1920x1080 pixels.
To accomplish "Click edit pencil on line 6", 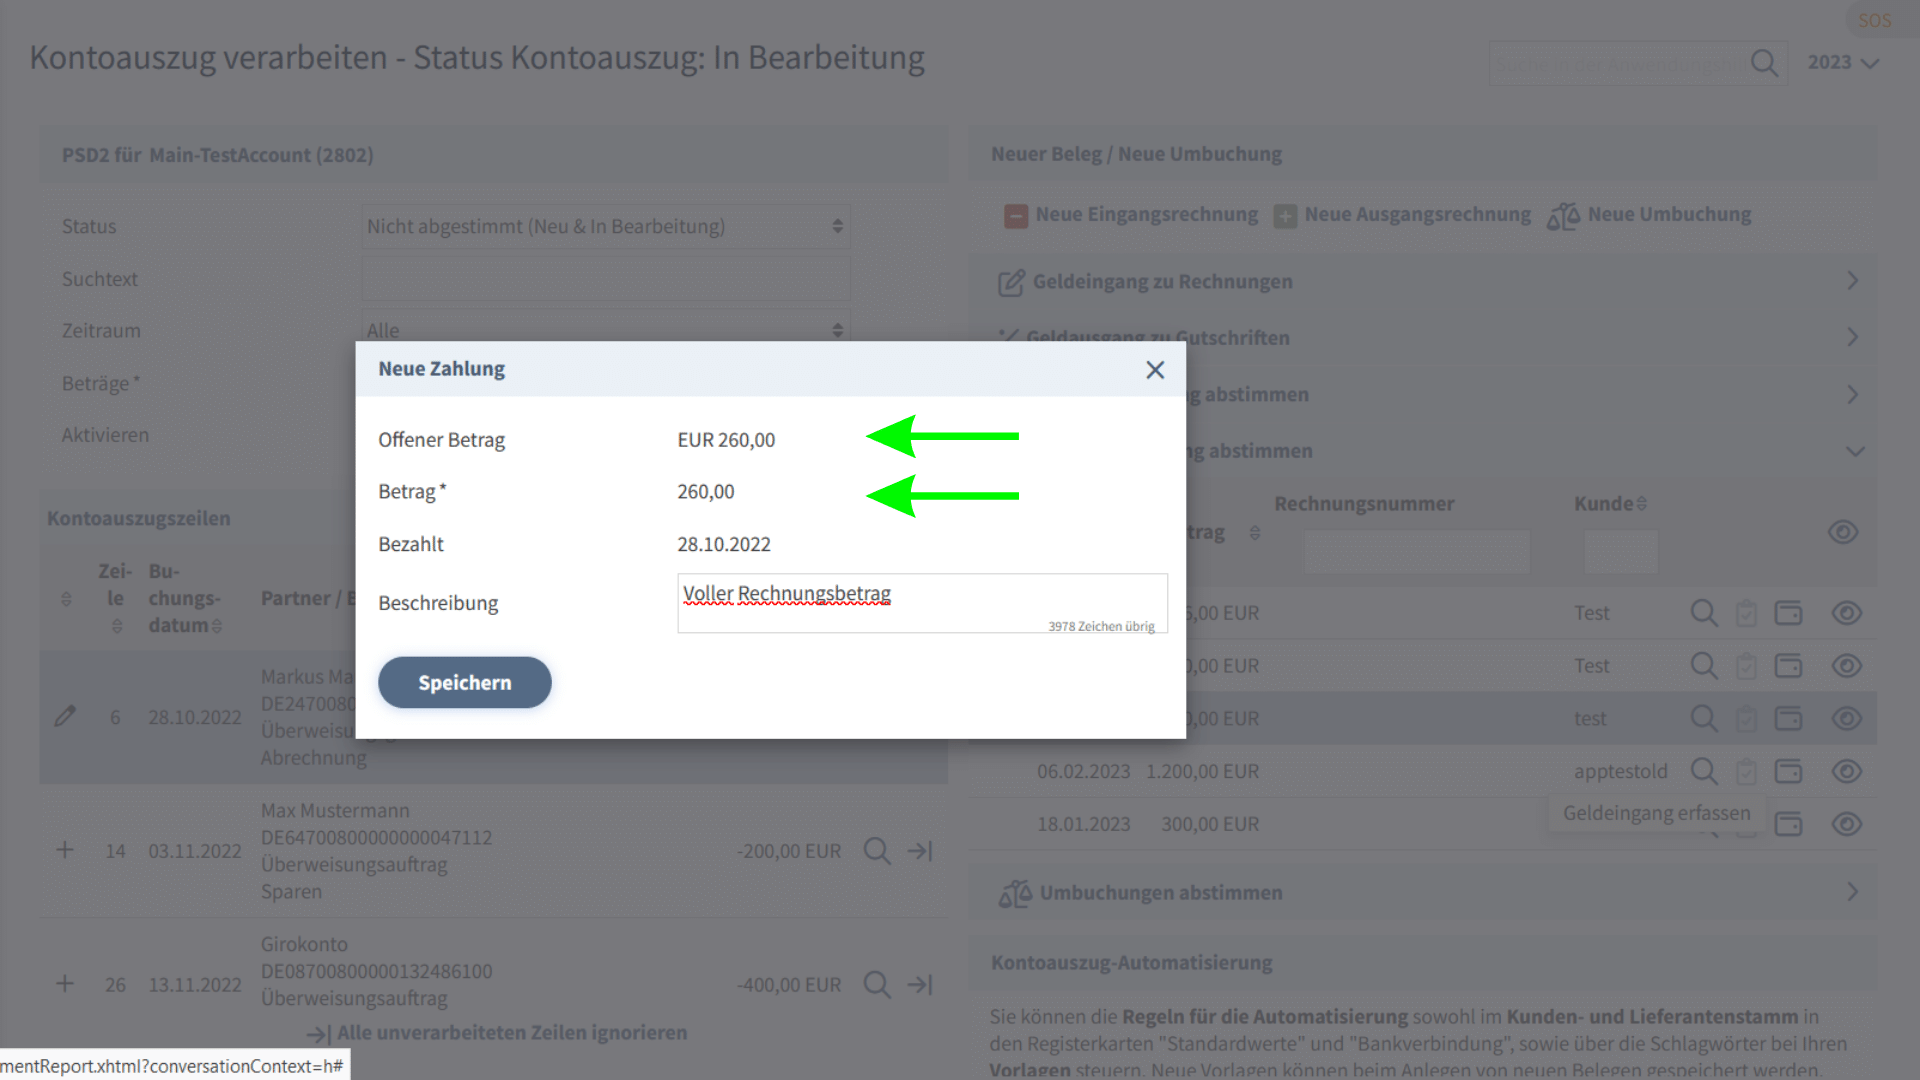I will coord(65,717).
